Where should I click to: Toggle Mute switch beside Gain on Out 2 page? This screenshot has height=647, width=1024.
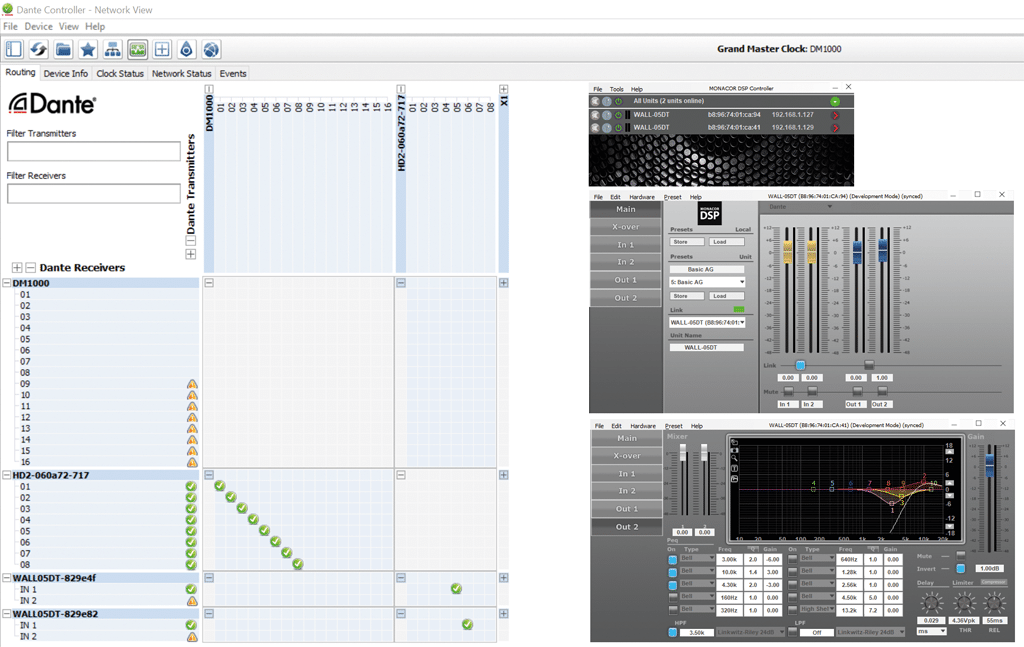click(960, 556)
